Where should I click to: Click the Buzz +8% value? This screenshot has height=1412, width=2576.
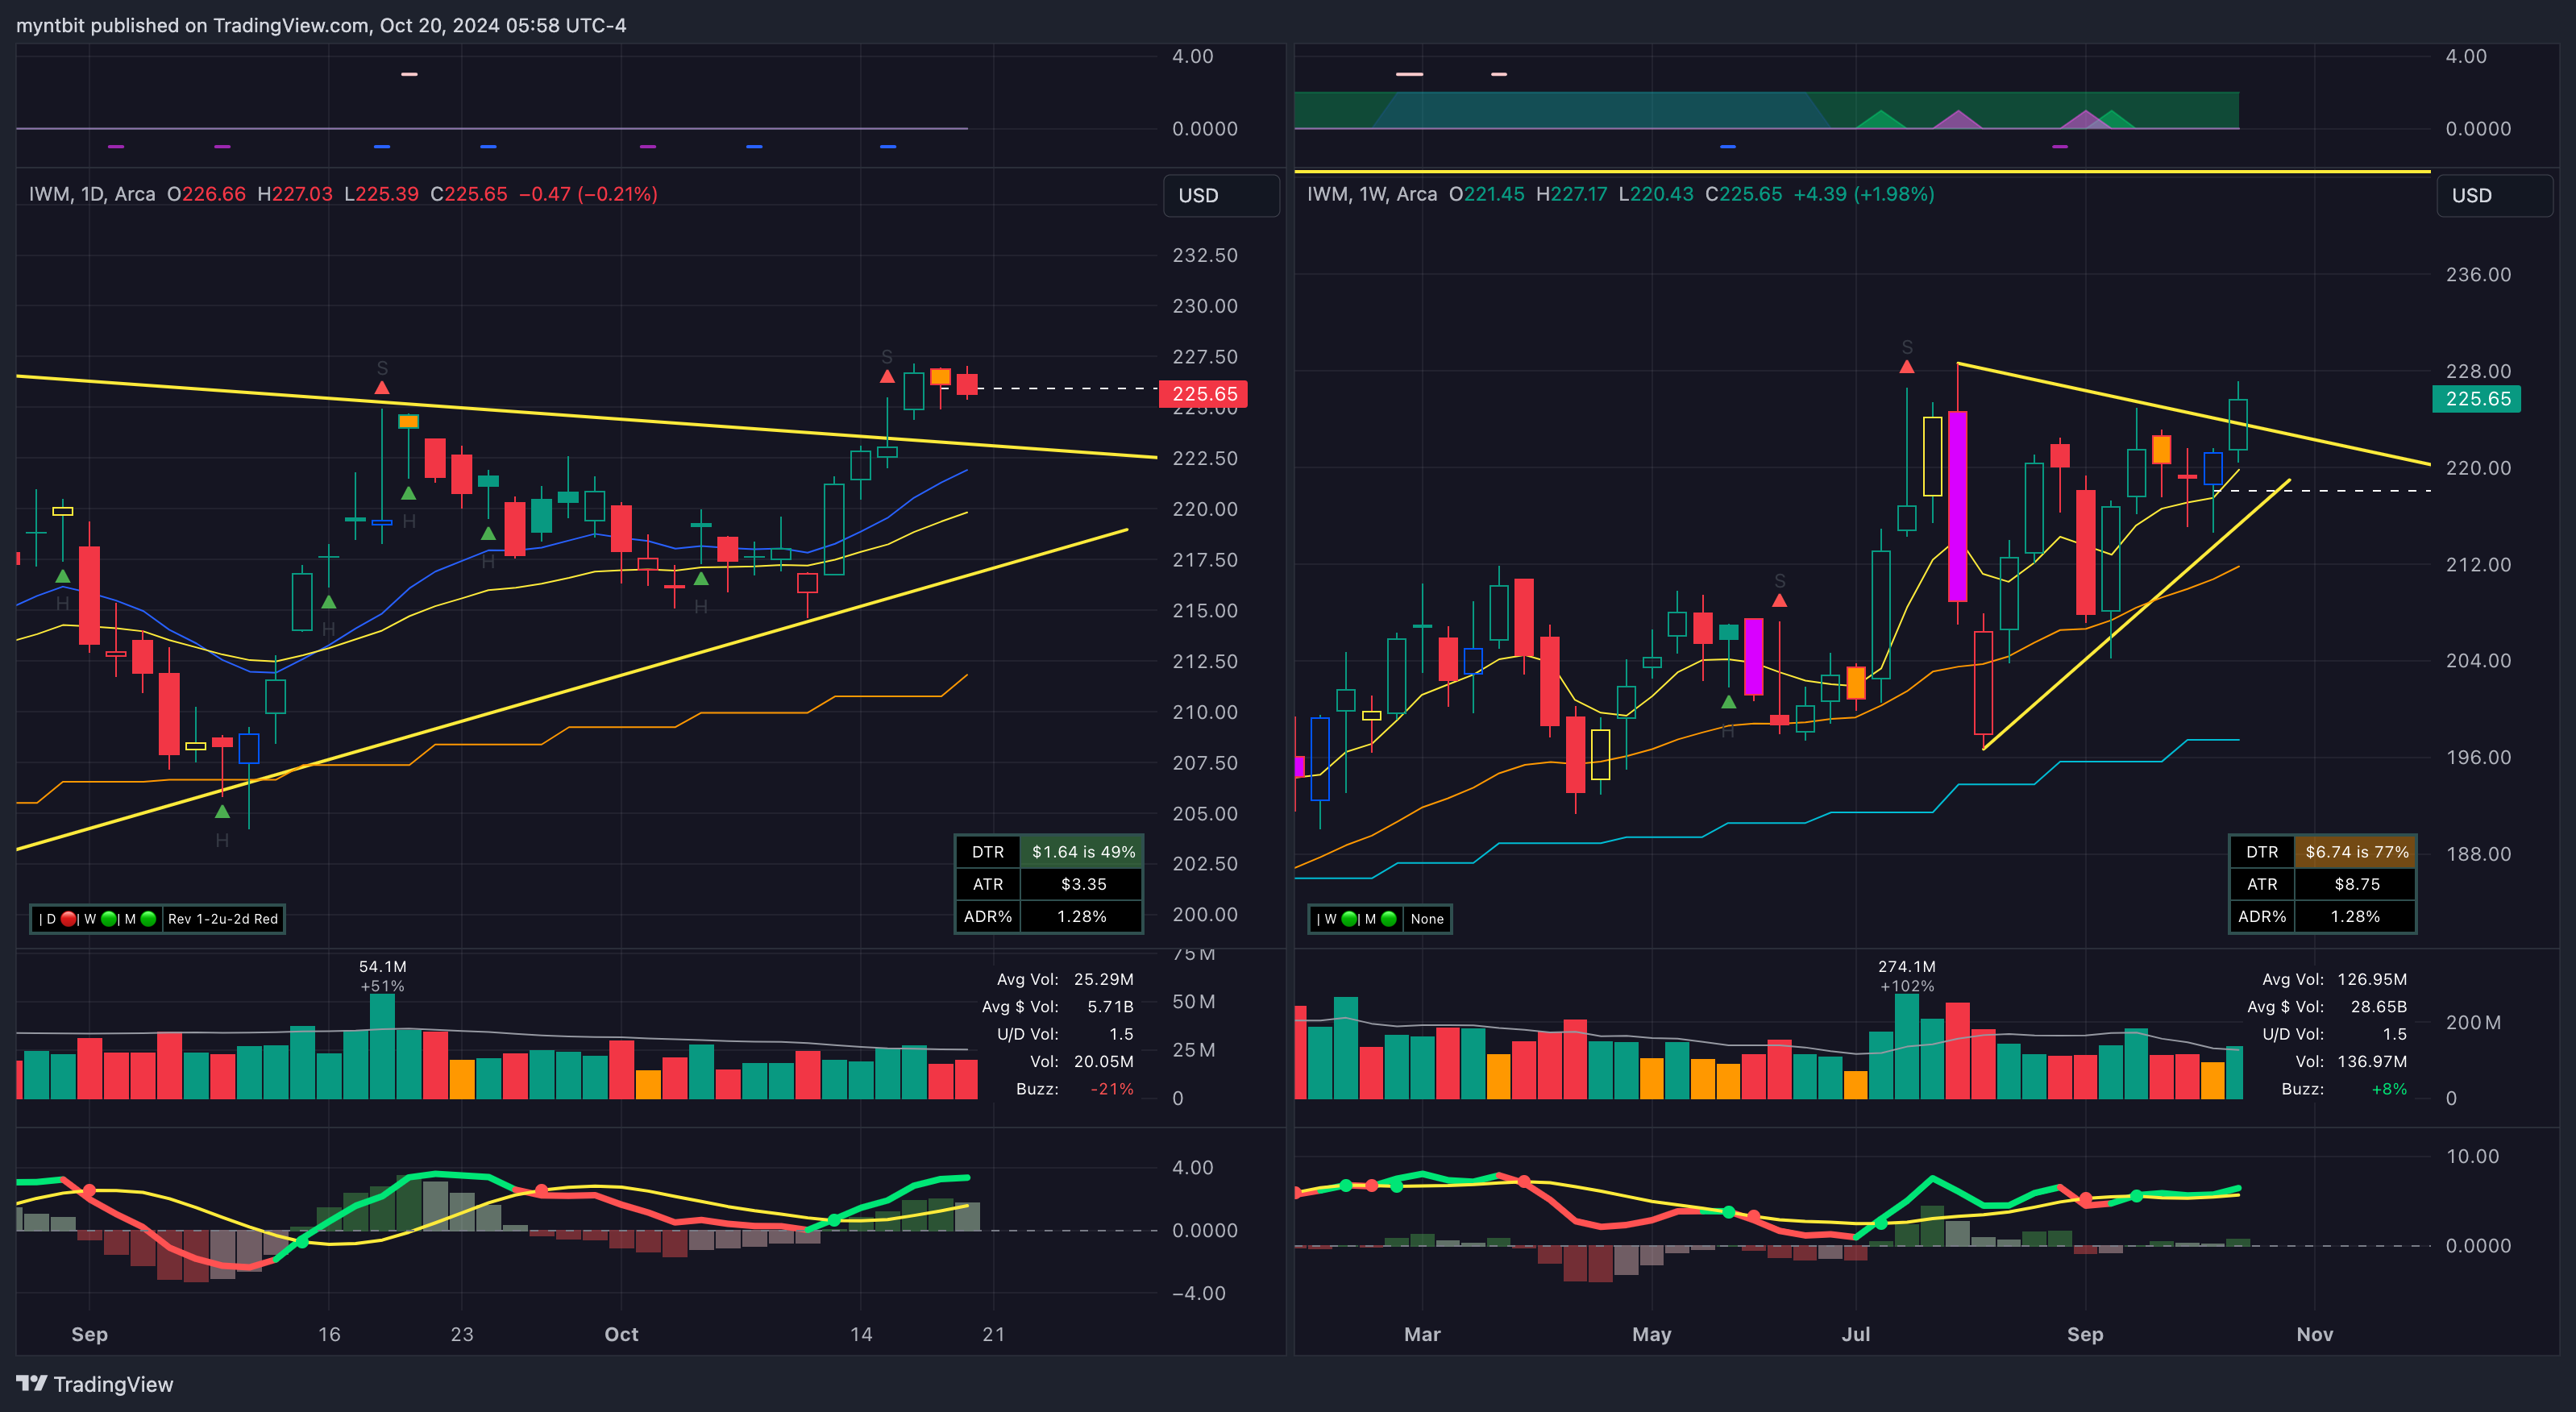click(x=2389, y=1089)
